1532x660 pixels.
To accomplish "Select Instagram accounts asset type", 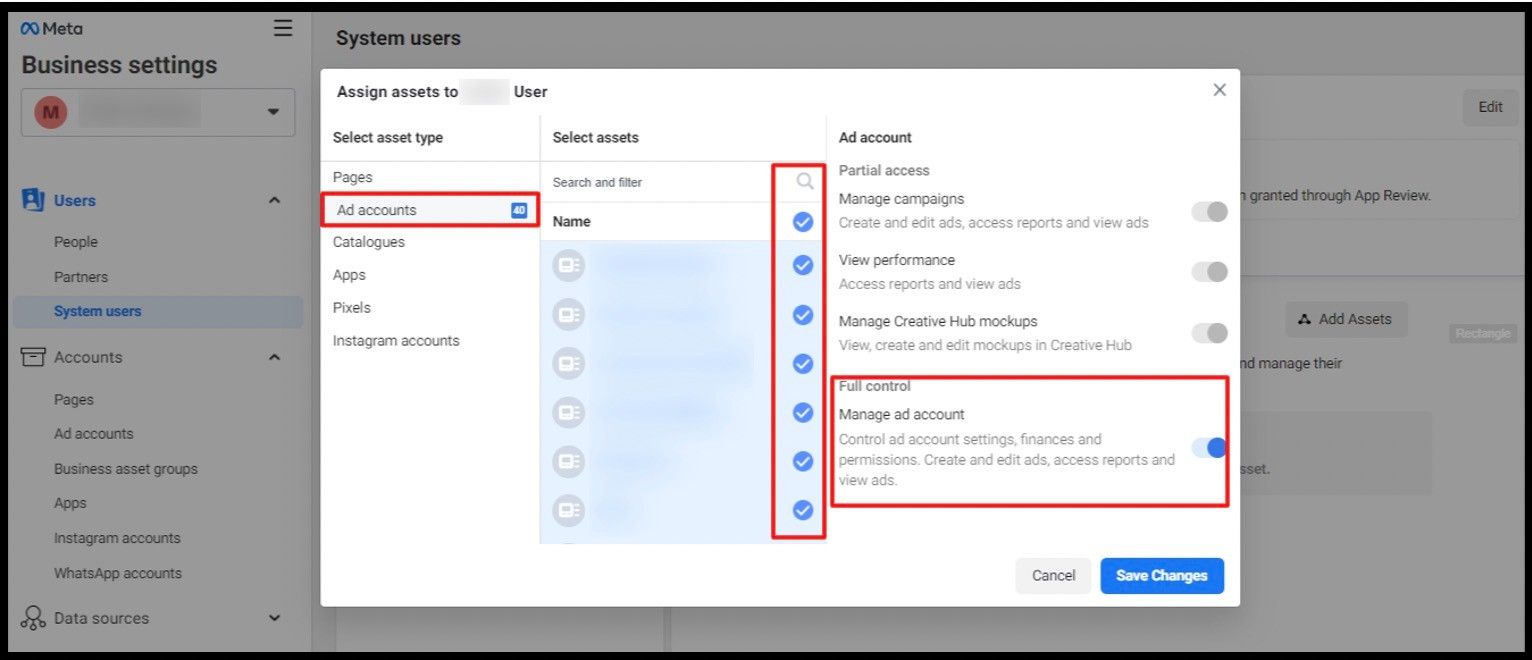I will [396, 341].
